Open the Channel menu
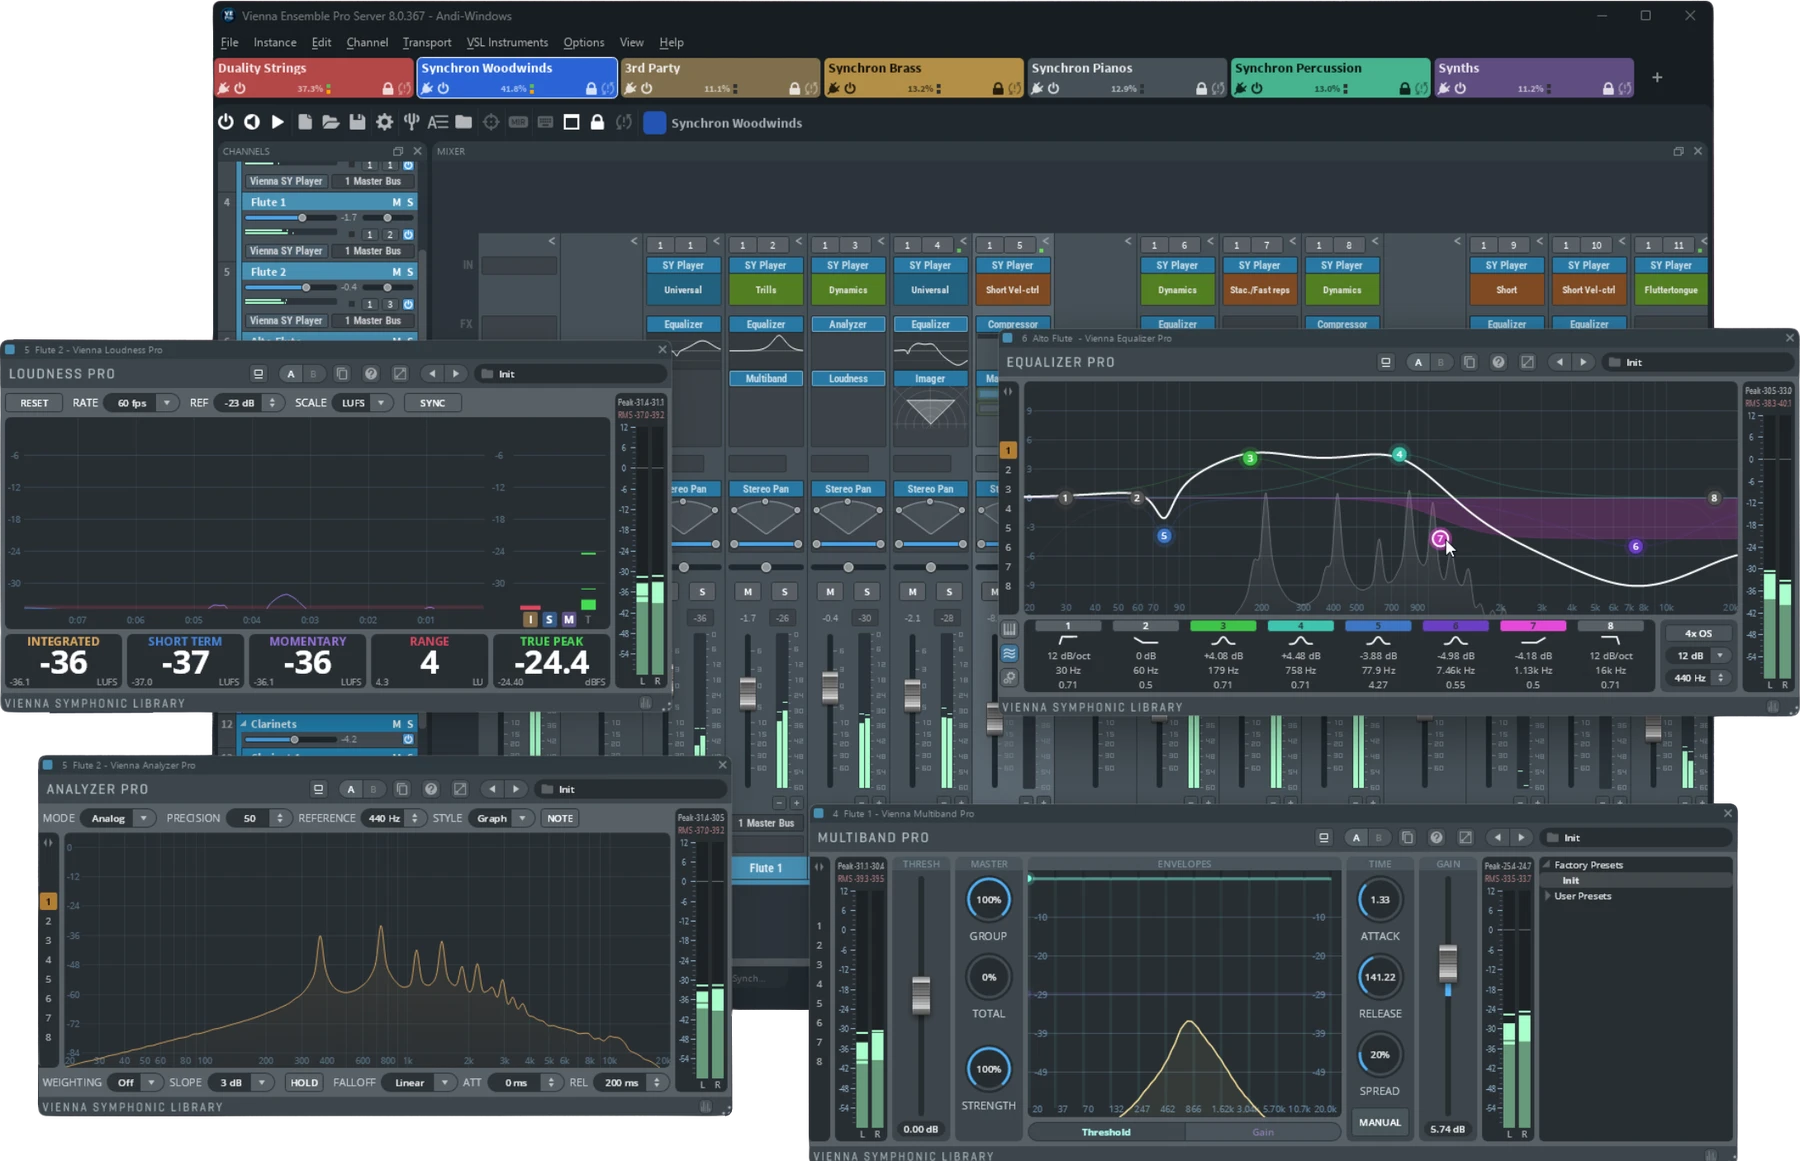 click(367, 42)
